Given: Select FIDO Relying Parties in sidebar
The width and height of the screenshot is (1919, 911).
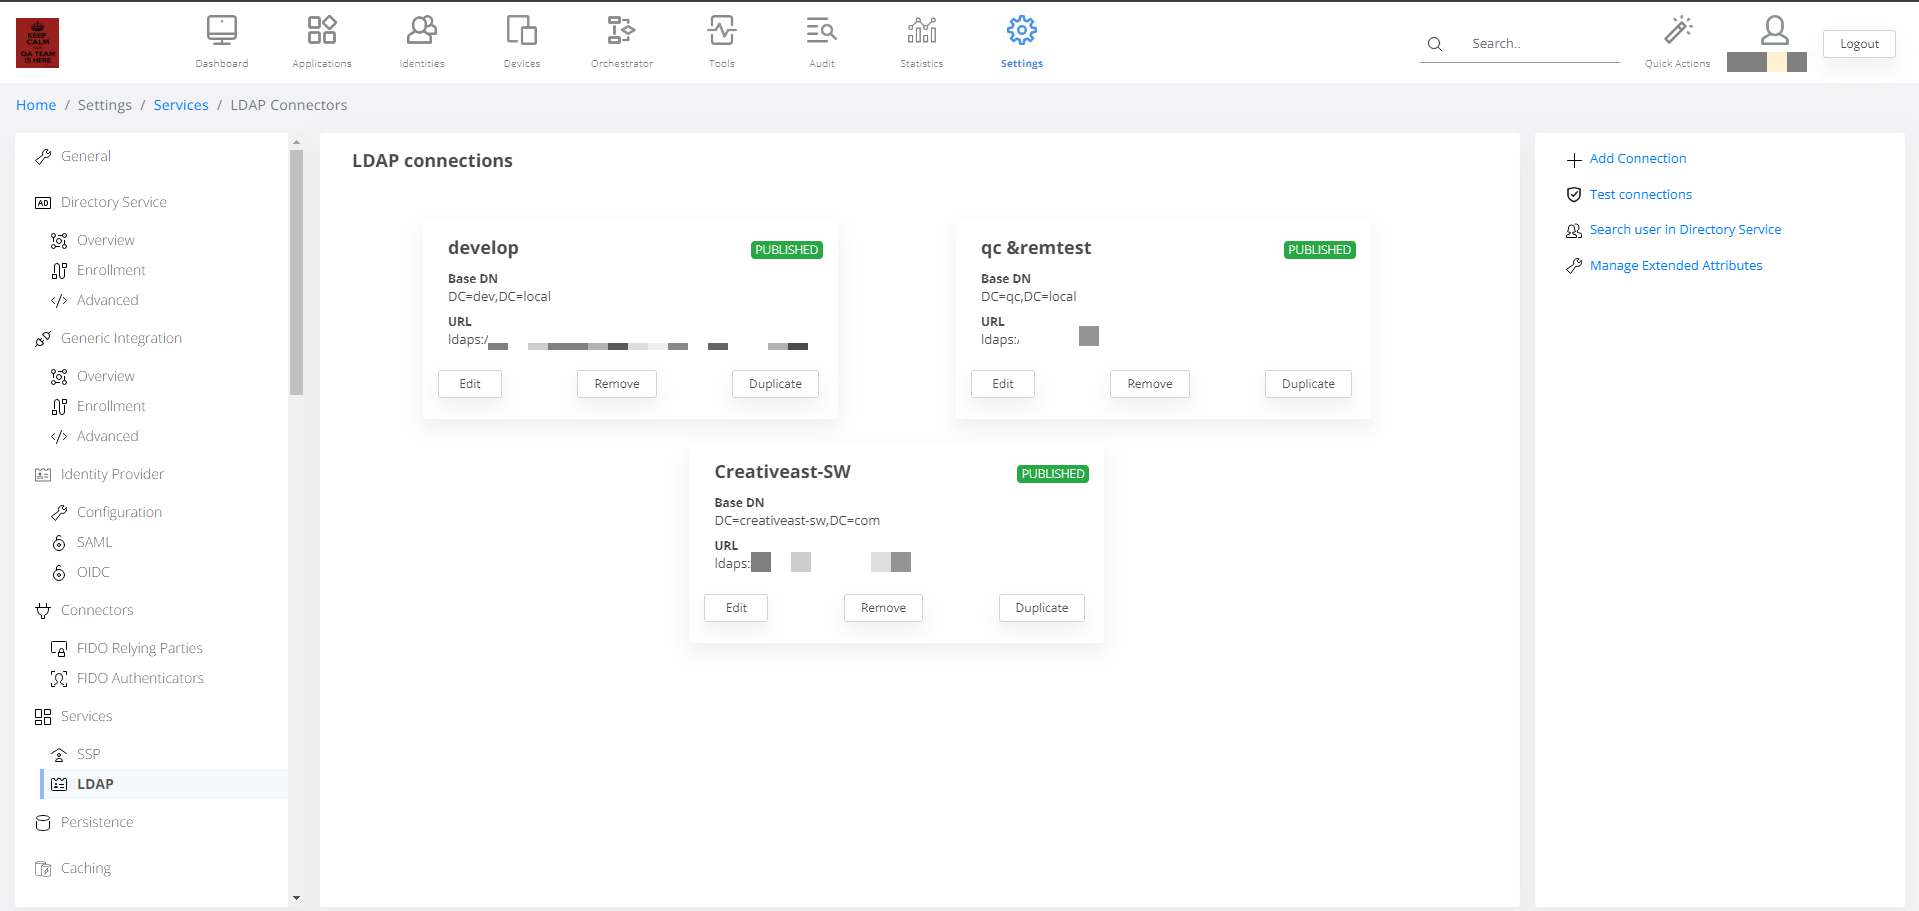Looking at the screenshot, I should click(x=139, y=648).
